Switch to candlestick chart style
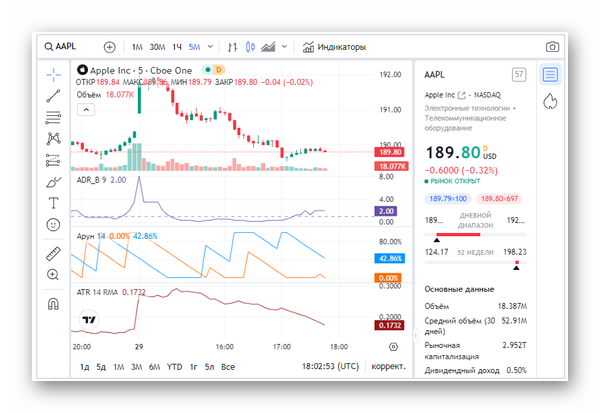 tap(250, 47)
